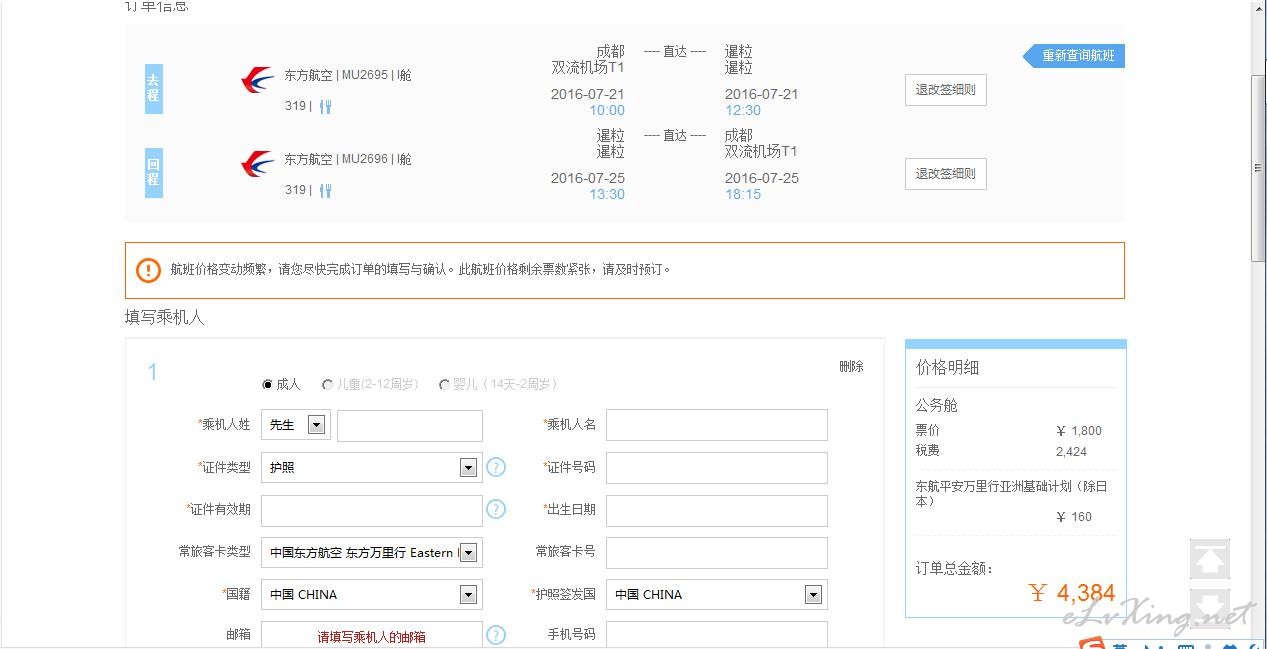Image resolution: width=1267 pixels, height=649 pixels.
Task: Open the 证件类型 dropdown showing 护照
Action: (371, 467)
